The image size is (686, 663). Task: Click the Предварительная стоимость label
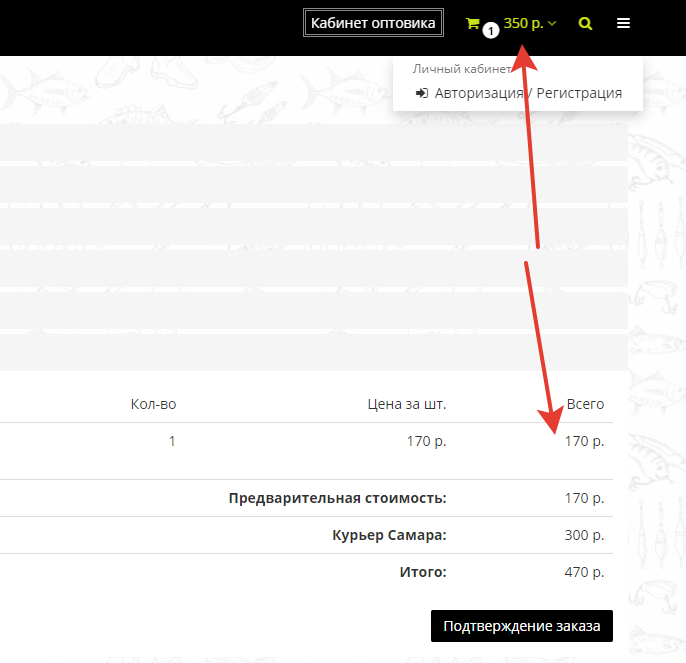coord(337,498)
